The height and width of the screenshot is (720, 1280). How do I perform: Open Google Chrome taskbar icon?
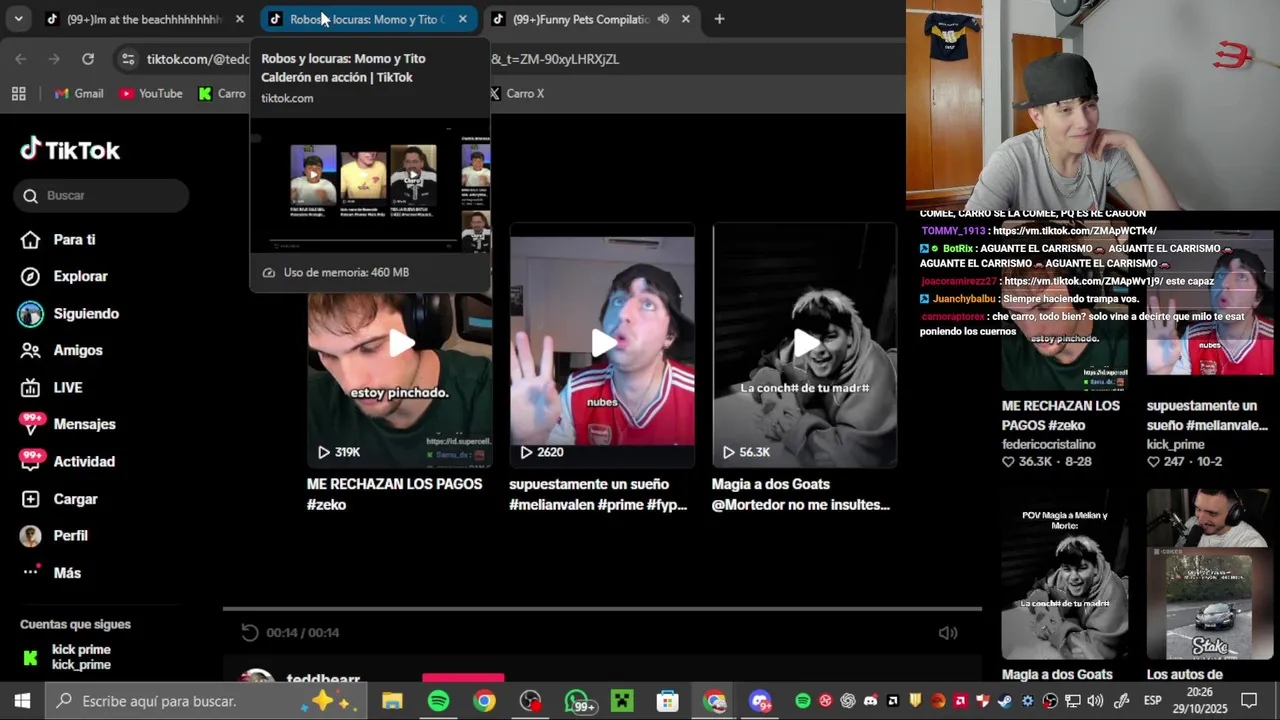pyautogui.click(x=484, y=701)
